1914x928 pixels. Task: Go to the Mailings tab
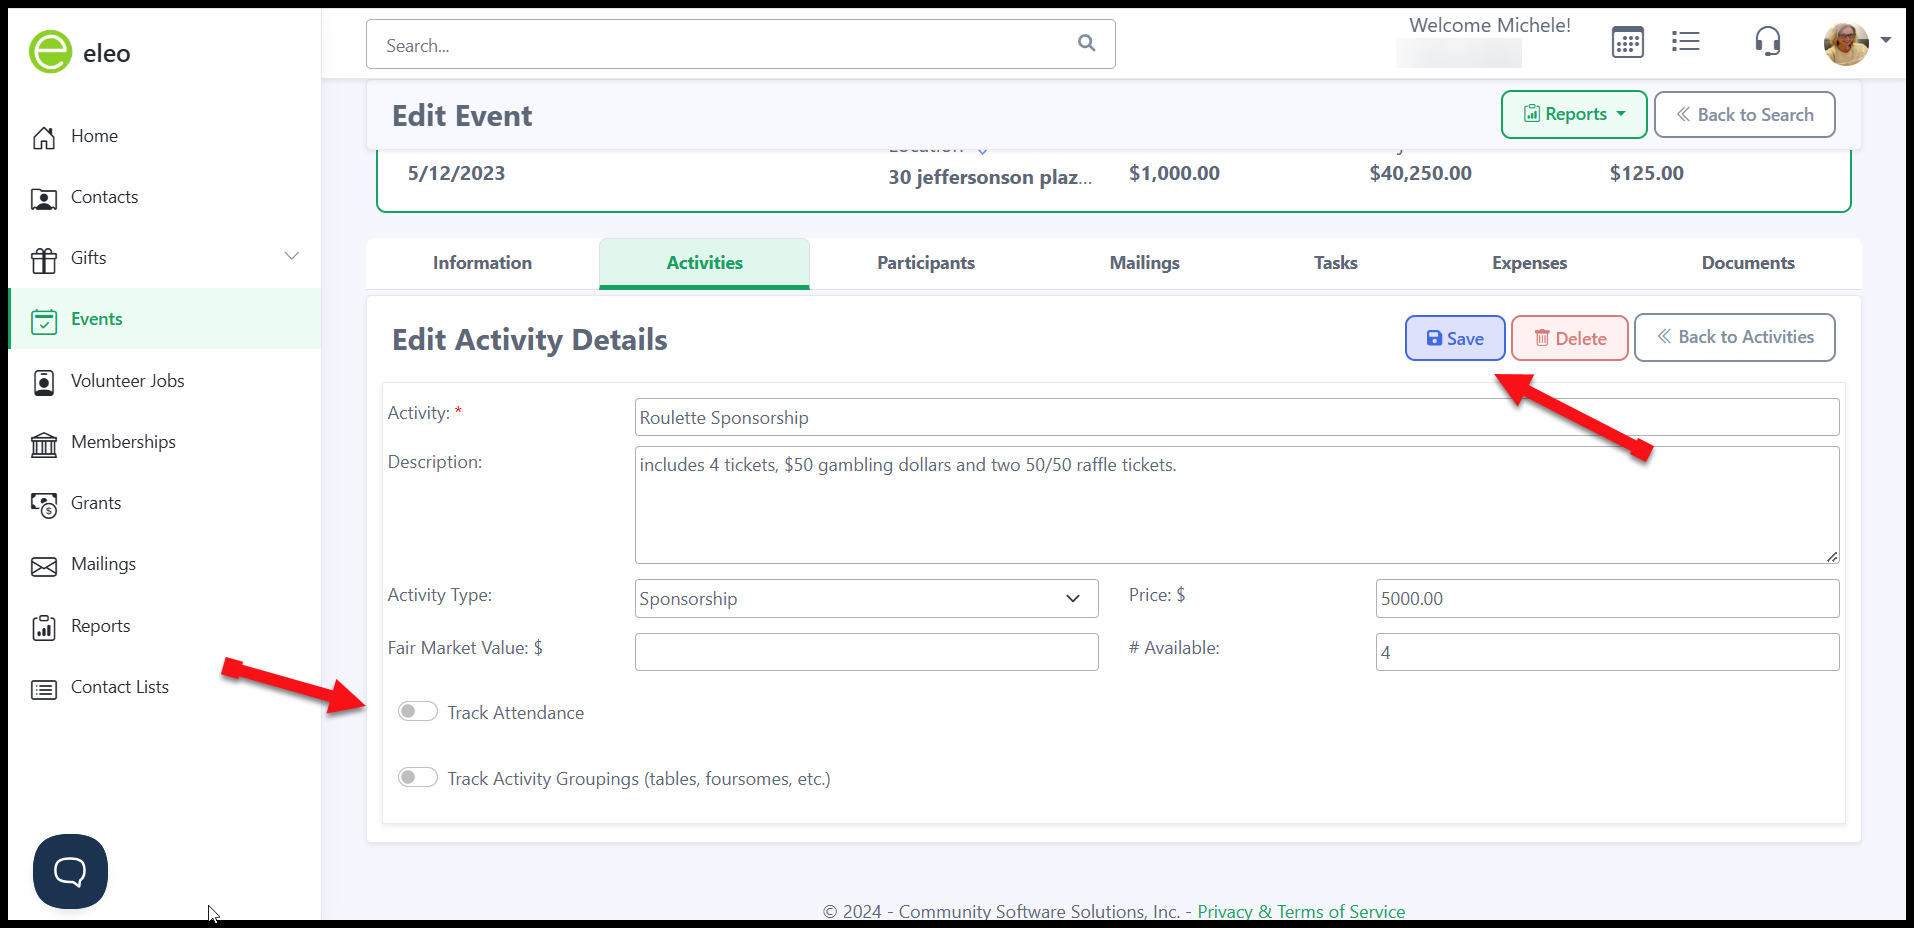pyautogui.click(x=1144, y=263)
